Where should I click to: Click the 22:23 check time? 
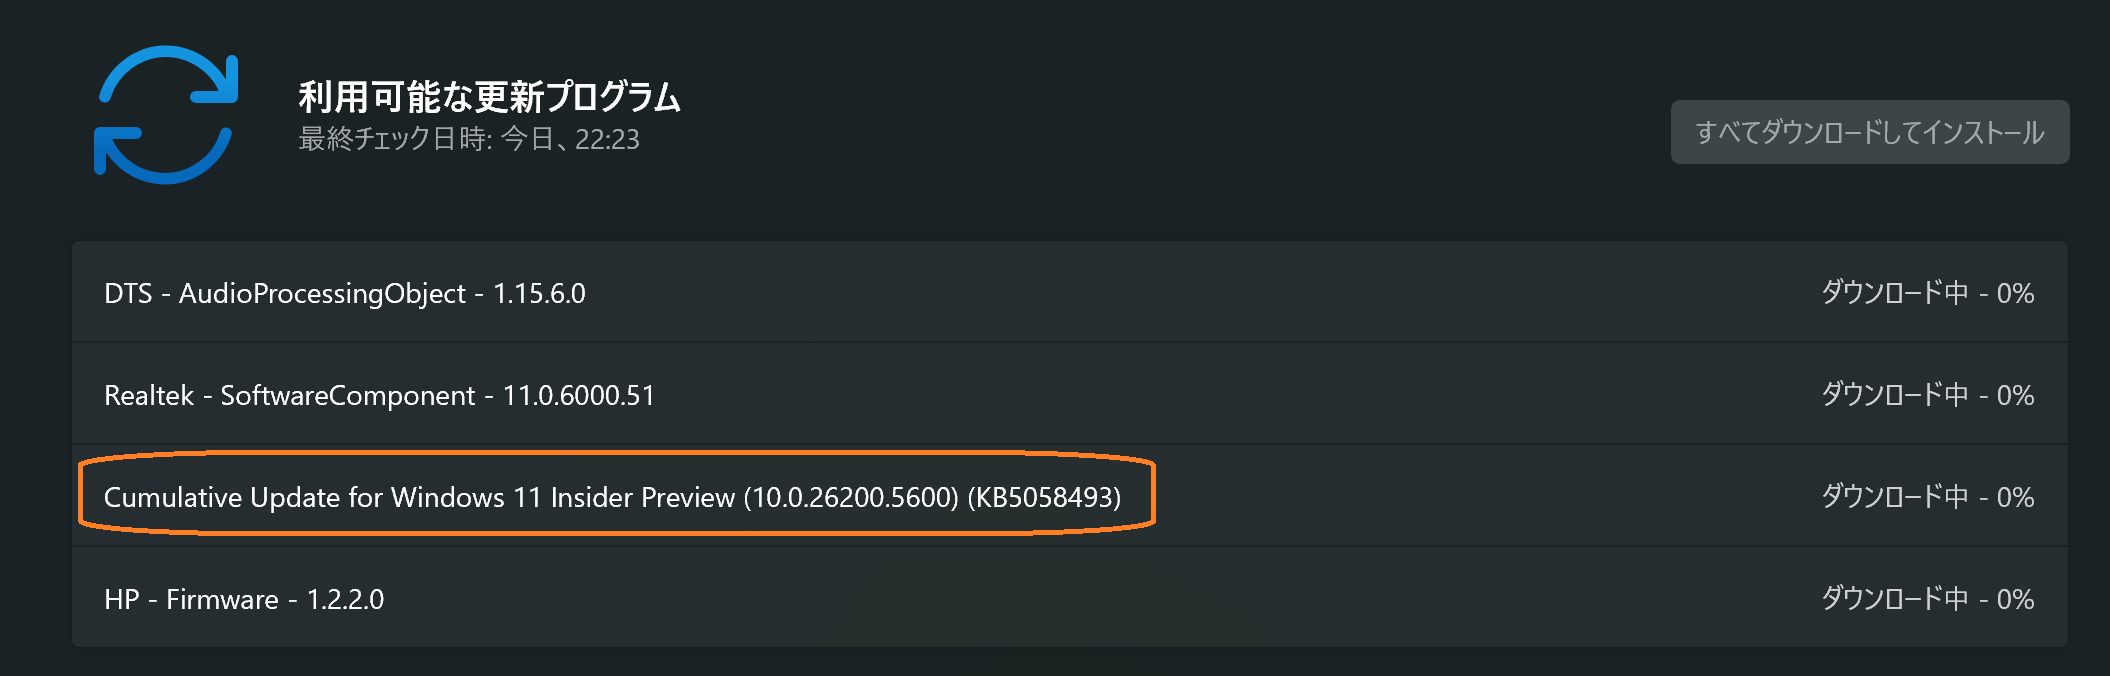coord(607,139)
